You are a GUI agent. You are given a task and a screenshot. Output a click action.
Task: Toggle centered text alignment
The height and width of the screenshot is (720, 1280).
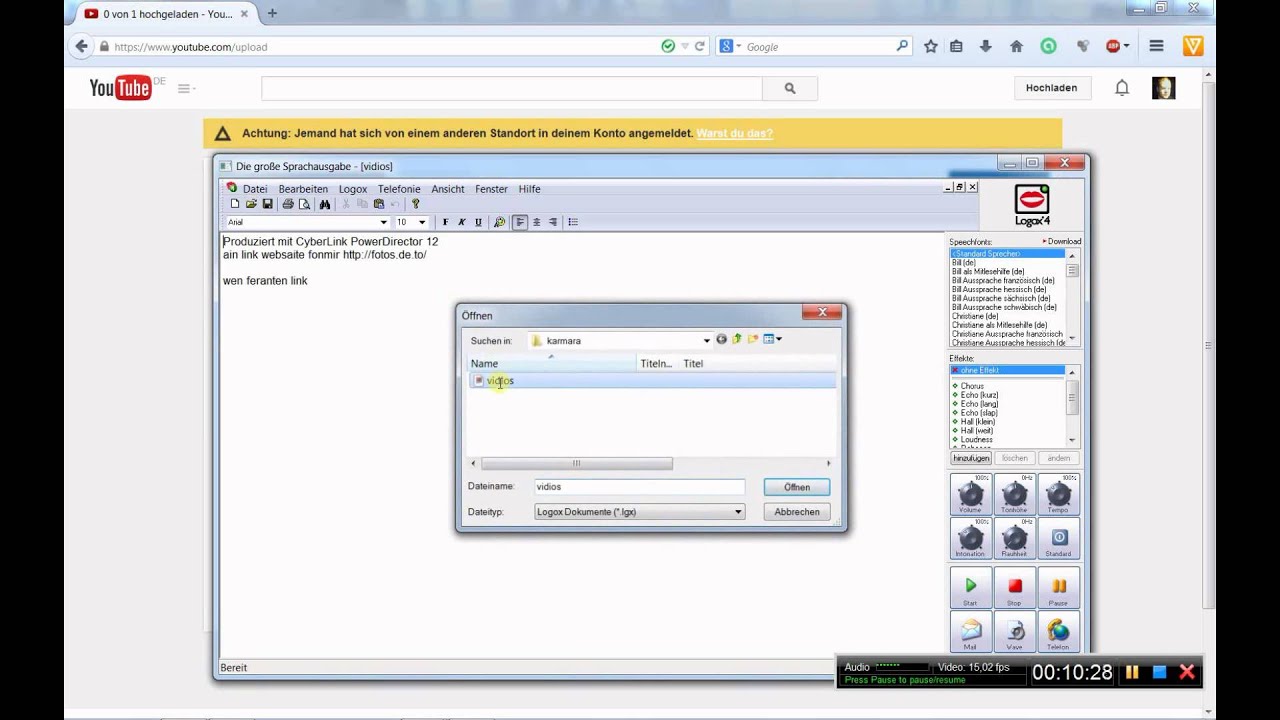click(x=536, y=222)
